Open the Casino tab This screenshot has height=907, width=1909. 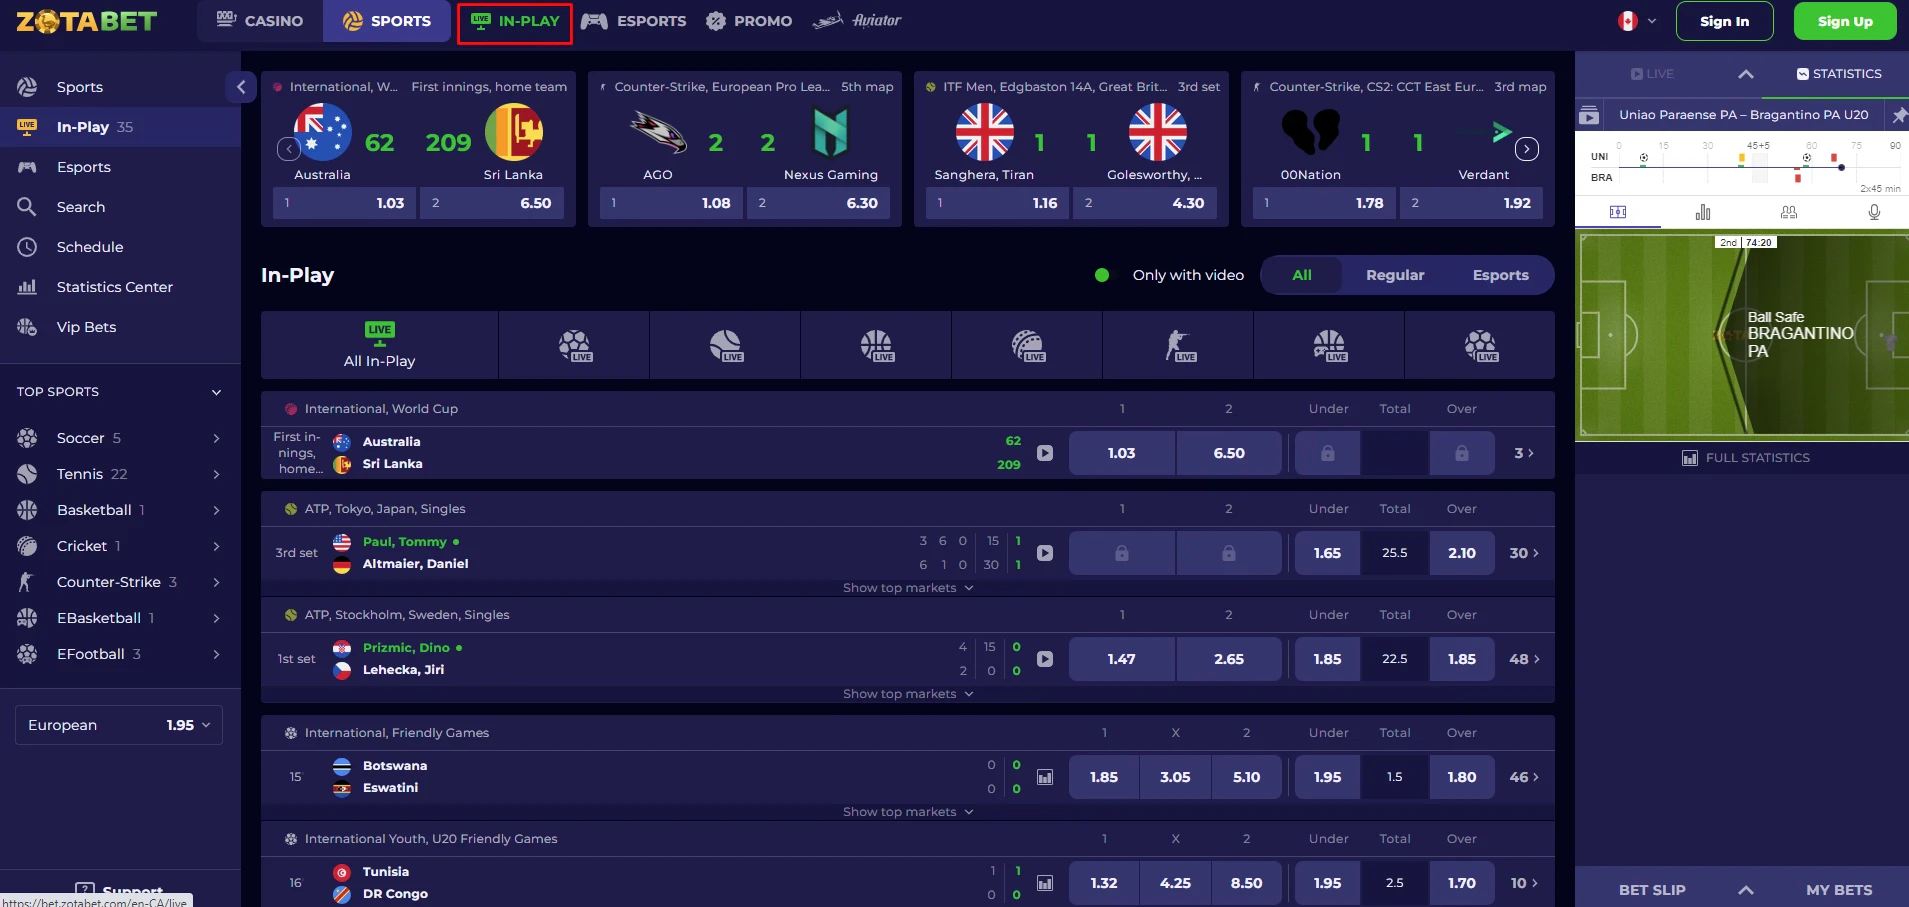(x=261, y=21)
